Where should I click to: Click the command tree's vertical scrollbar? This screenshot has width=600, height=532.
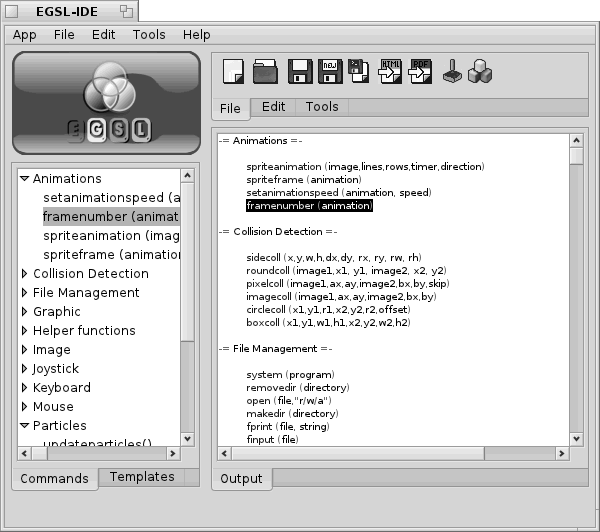coord(187,300)
